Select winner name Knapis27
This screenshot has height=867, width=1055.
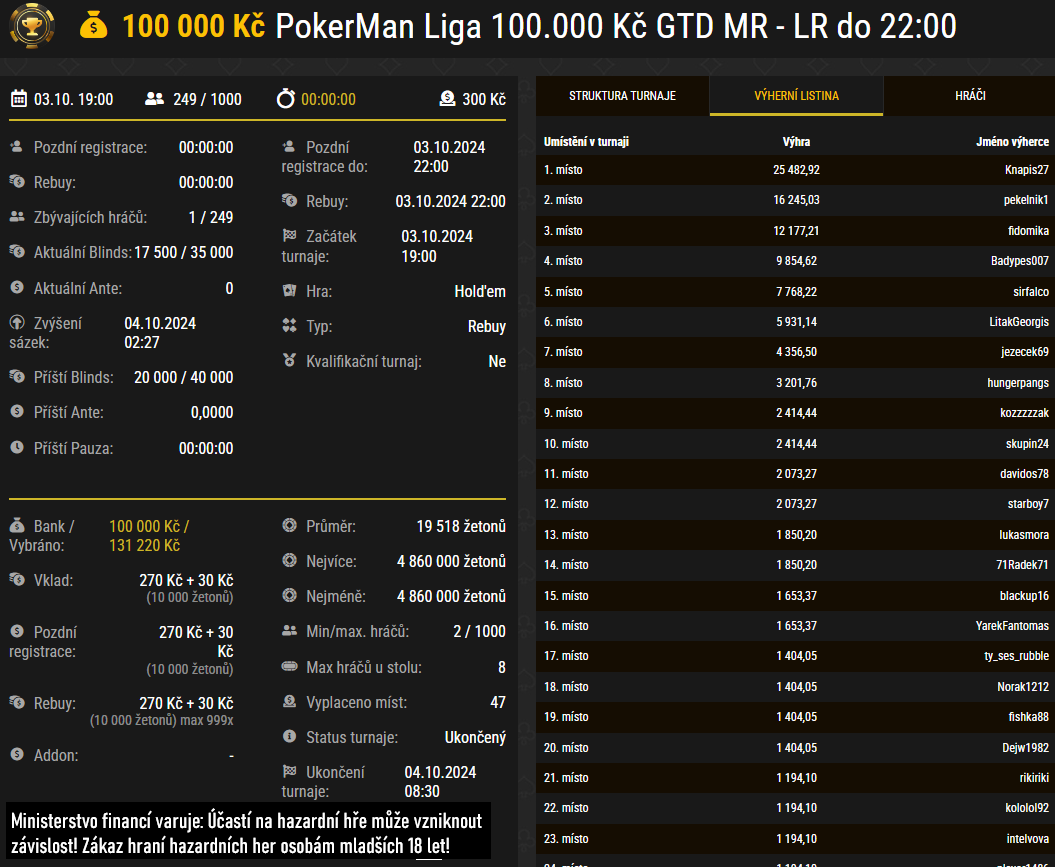click(1027, 170)
